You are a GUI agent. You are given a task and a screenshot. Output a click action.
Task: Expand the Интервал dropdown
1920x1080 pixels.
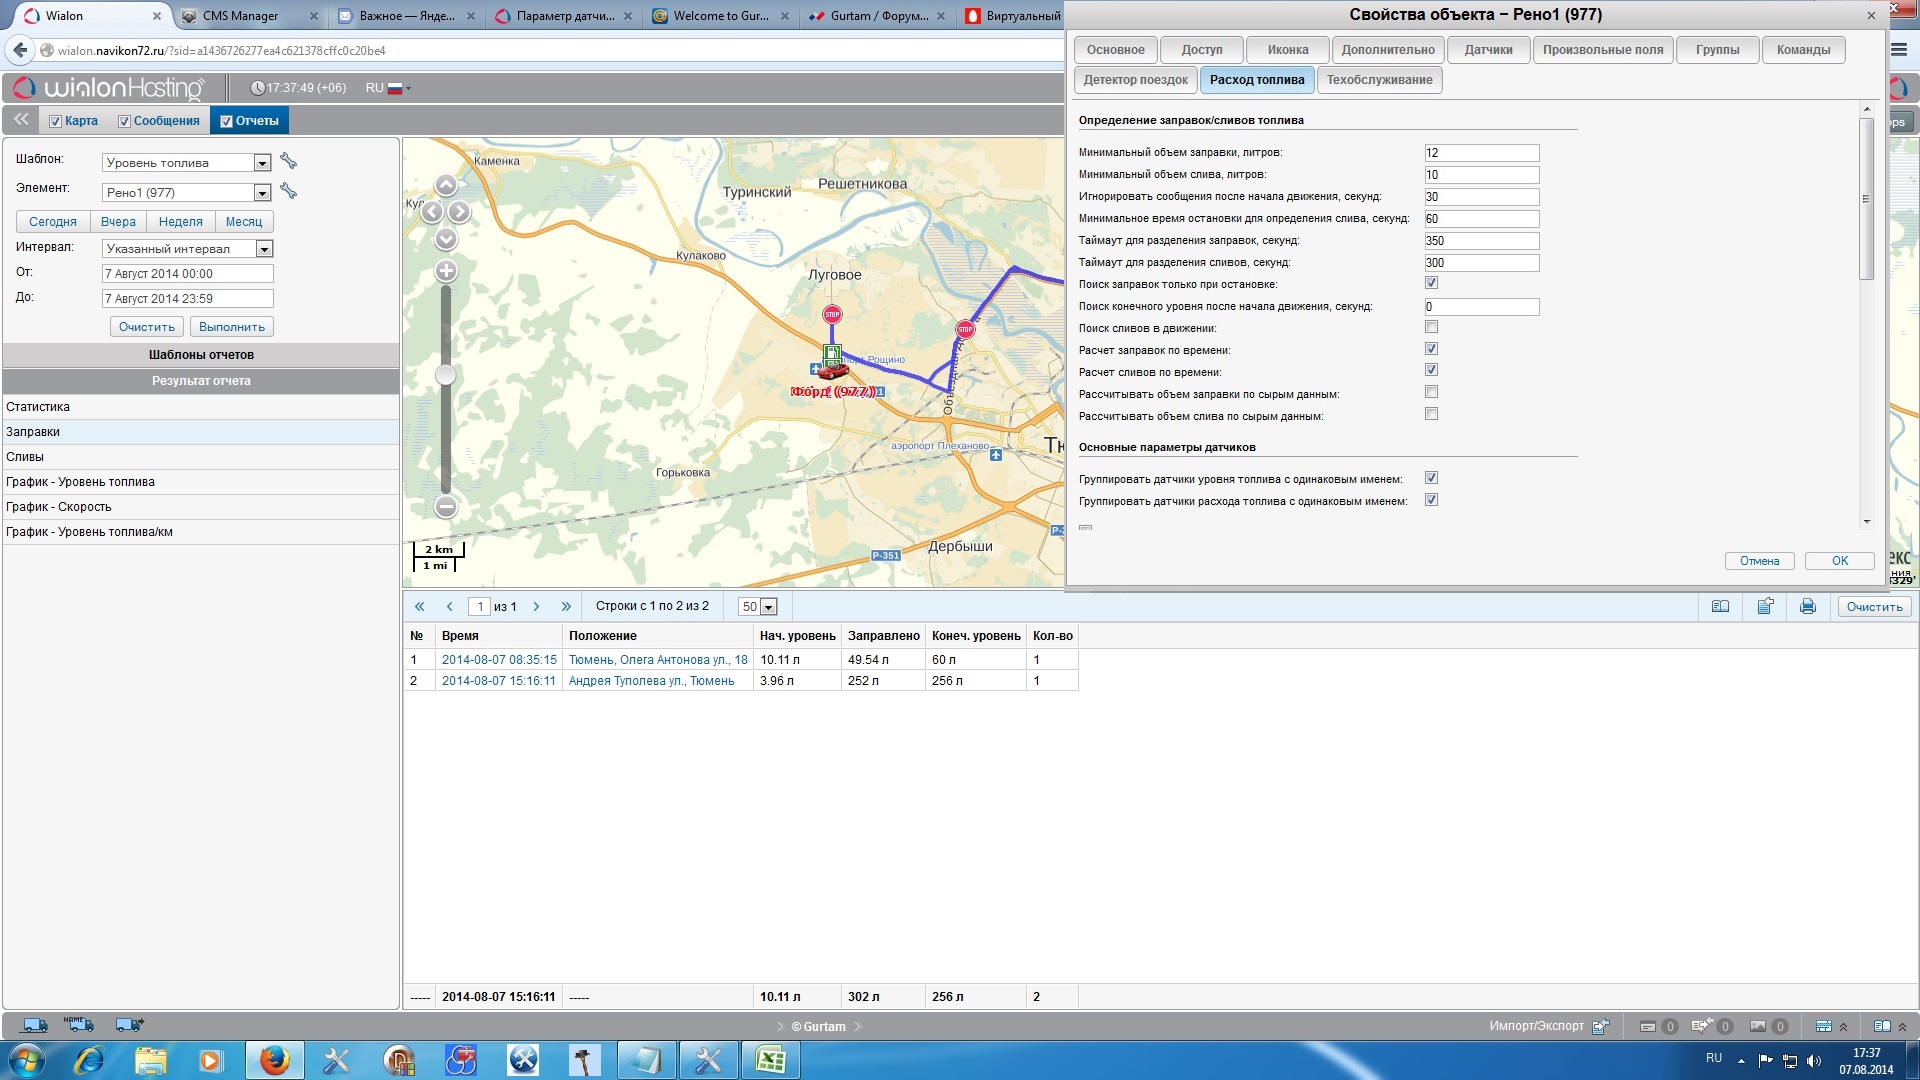point(264,249)
